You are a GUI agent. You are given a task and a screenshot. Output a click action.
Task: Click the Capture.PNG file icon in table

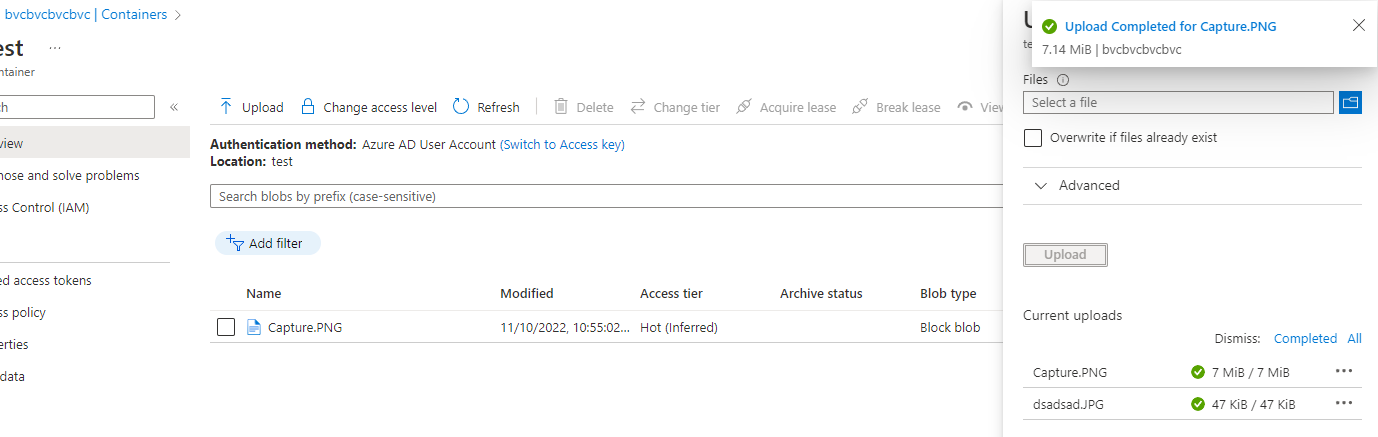(x=254, y=326)
